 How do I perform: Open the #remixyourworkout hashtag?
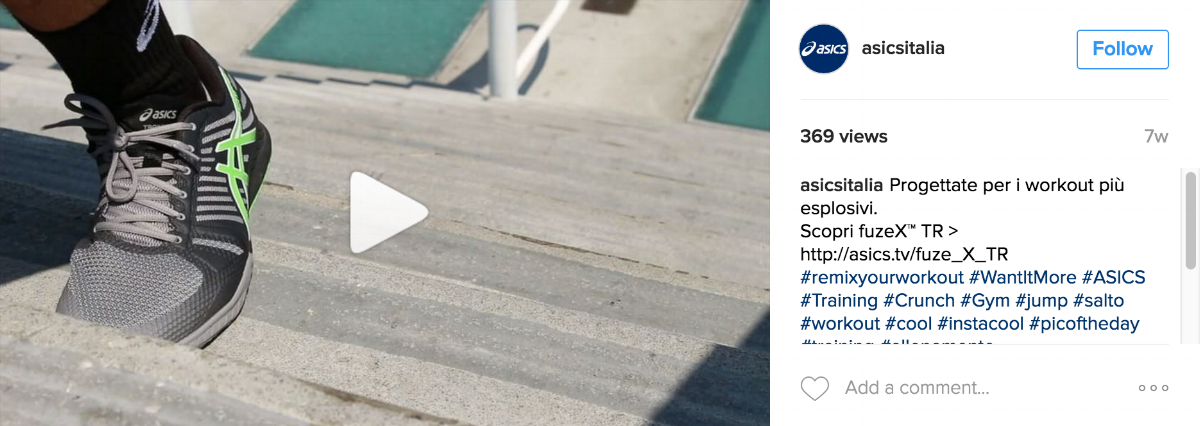tap(882, 277)
